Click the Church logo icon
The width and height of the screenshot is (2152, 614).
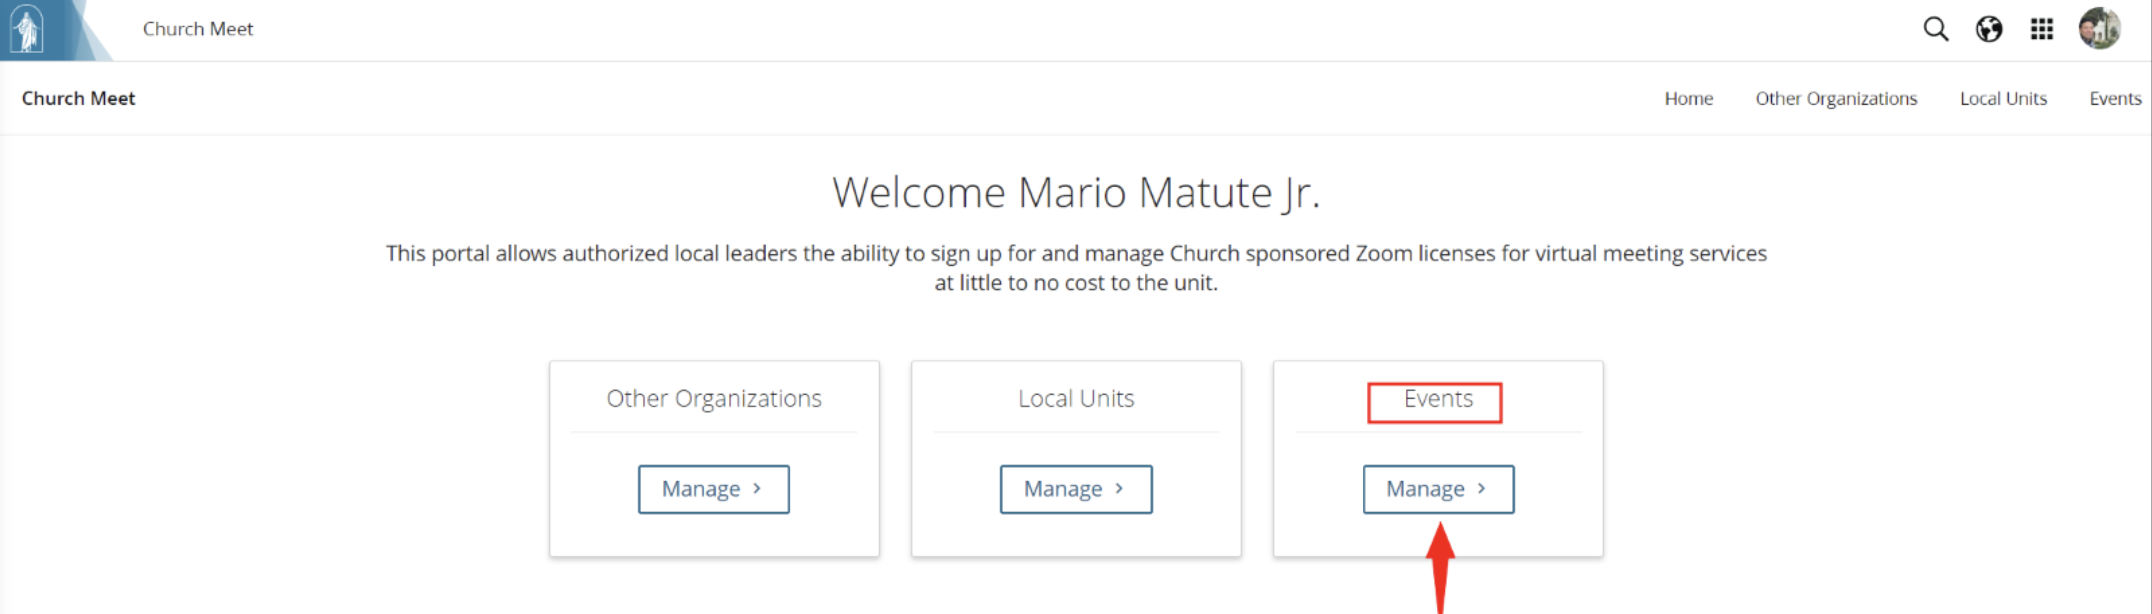[27, 29]
